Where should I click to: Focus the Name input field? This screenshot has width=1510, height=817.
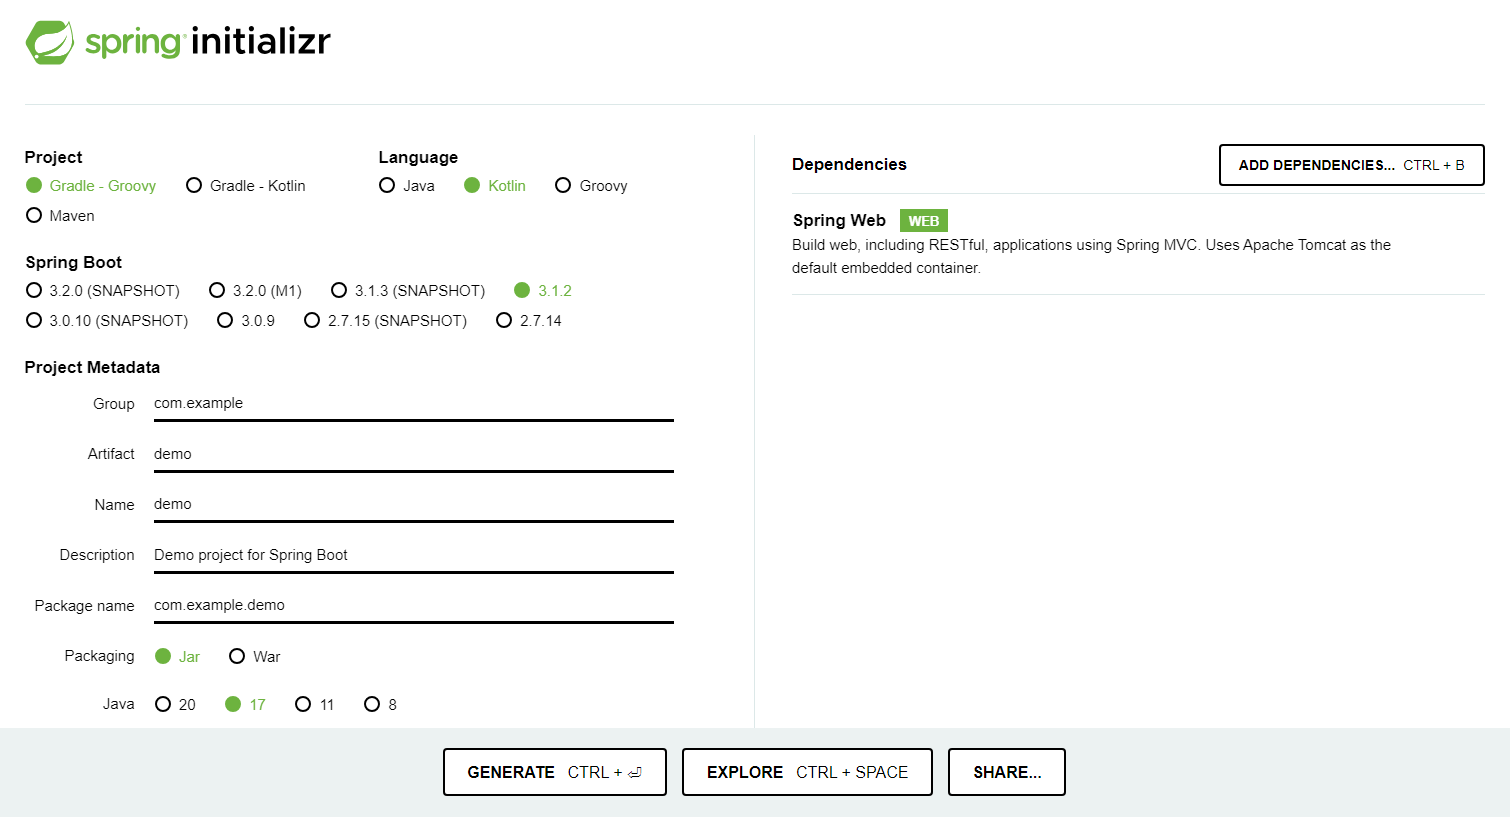pos(414,505)
